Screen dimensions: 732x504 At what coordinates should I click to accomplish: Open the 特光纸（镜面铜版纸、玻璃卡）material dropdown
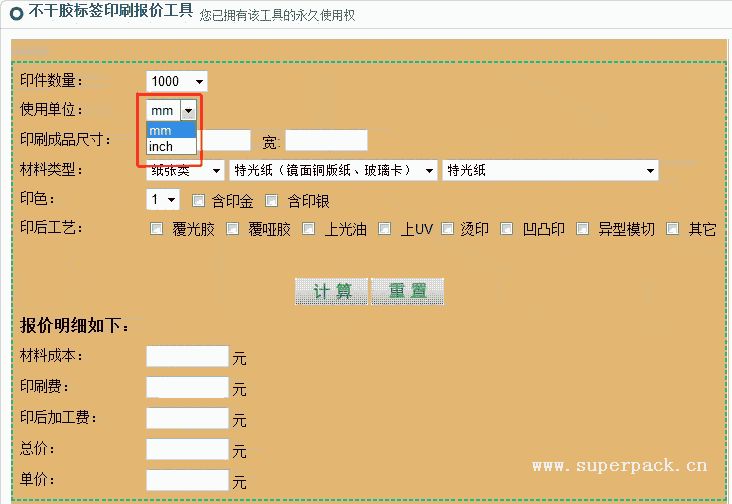pos(333,170)
